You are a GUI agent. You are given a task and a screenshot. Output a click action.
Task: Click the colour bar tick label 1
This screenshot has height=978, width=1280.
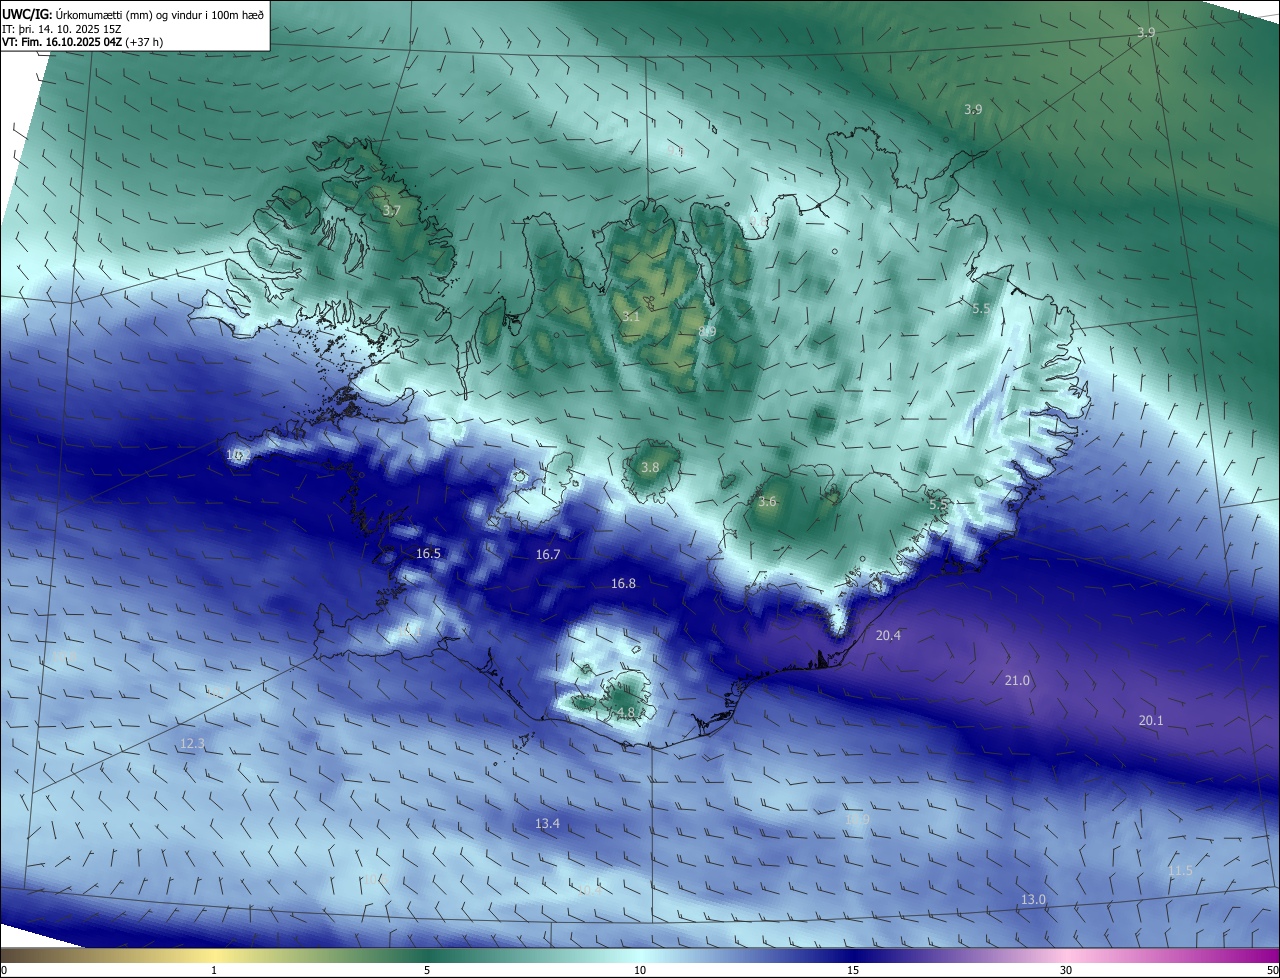pos(214,970)
